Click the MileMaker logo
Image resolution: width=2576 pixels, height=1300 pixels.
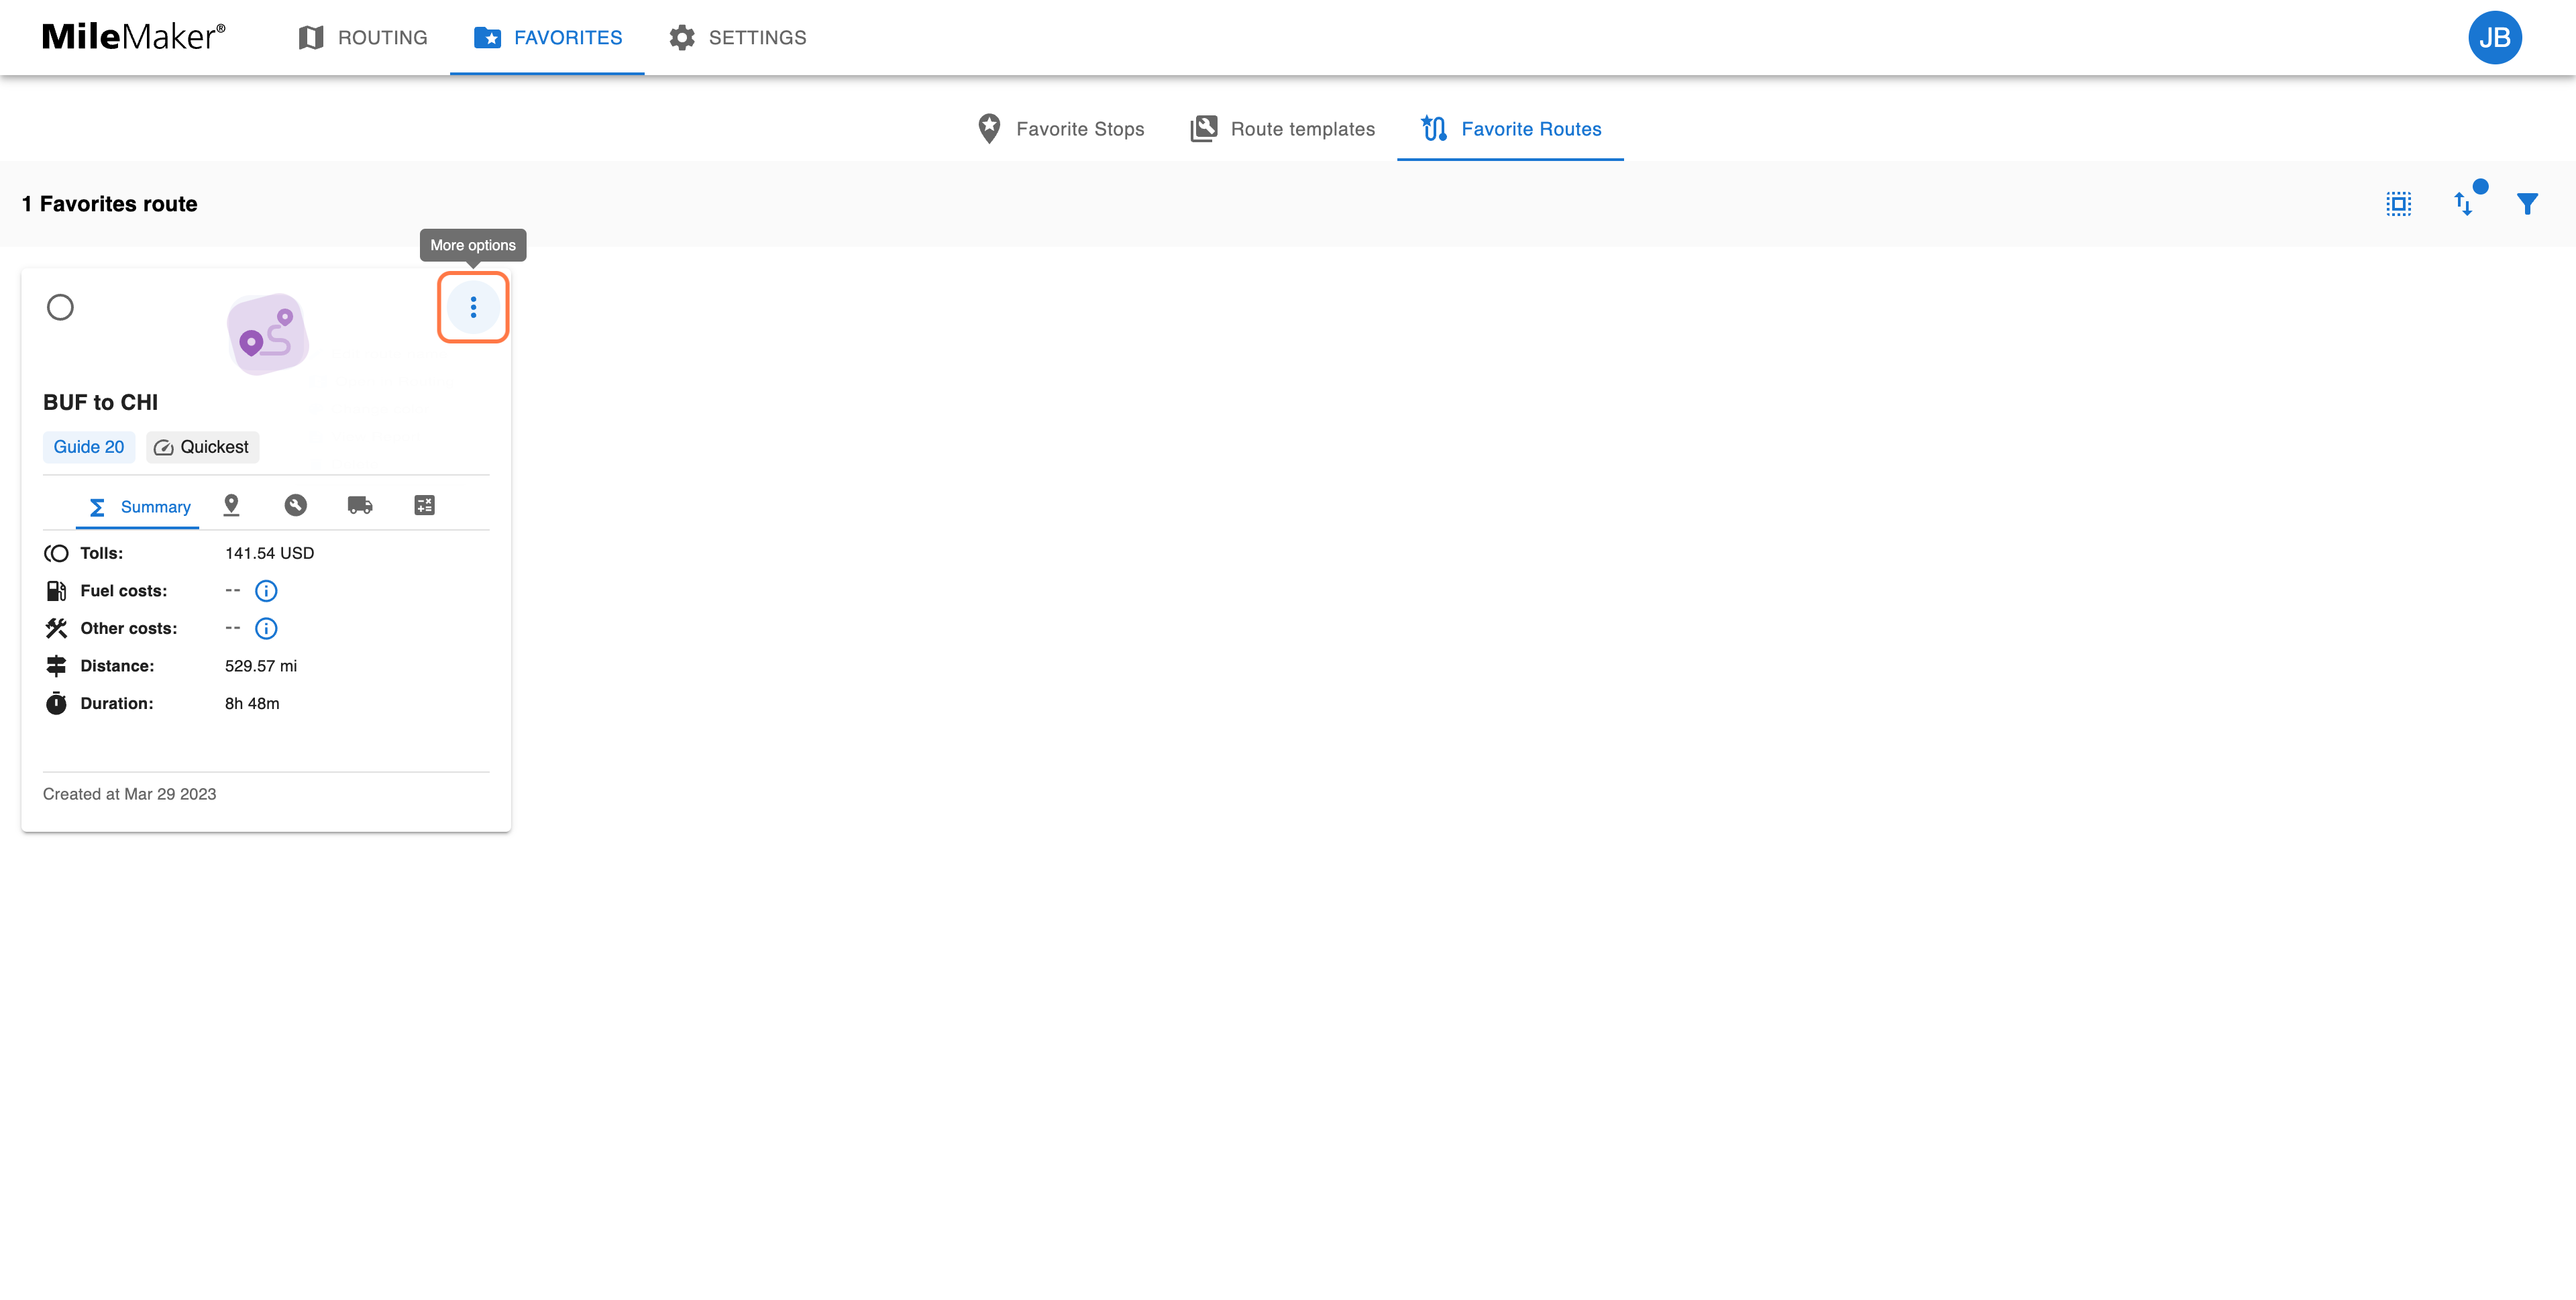(133, 37)
